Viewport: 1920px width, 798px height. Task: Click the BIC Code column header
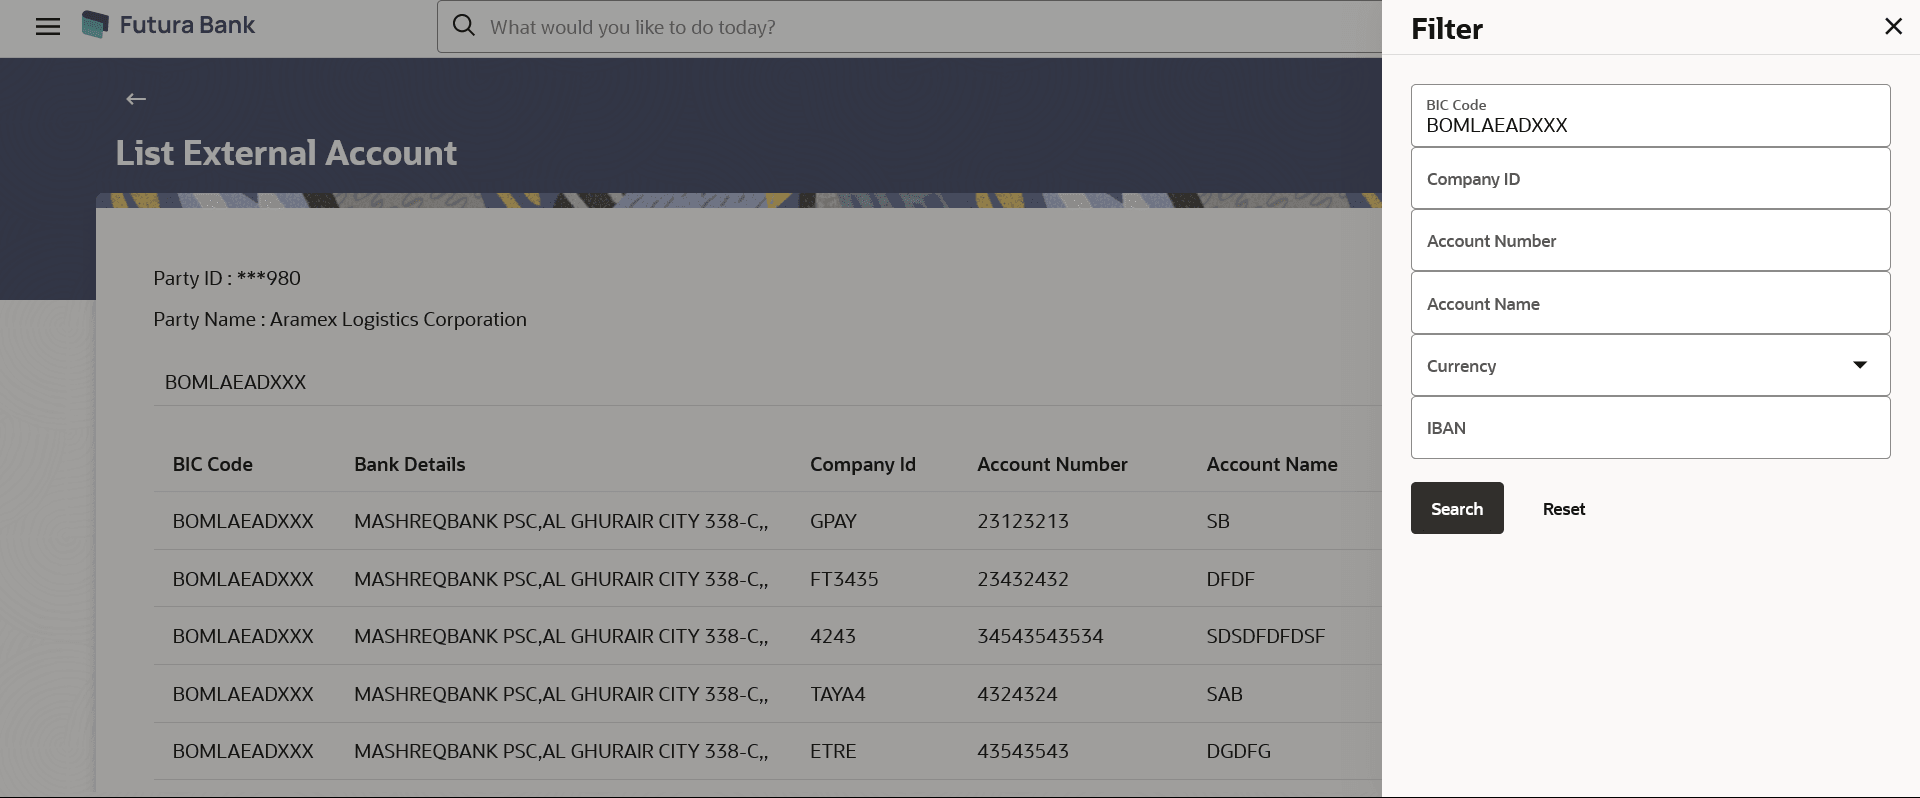point(213,464)
